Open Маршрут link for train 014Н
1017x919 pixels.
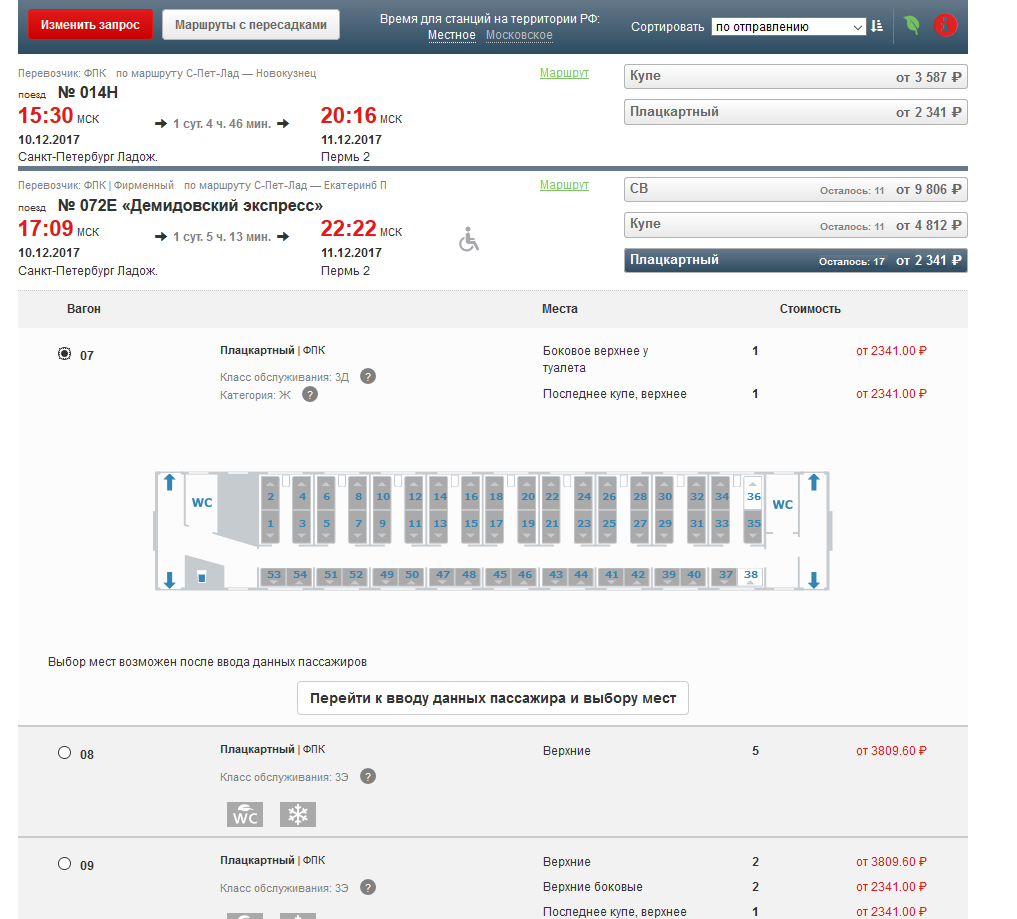click(564, 73)
